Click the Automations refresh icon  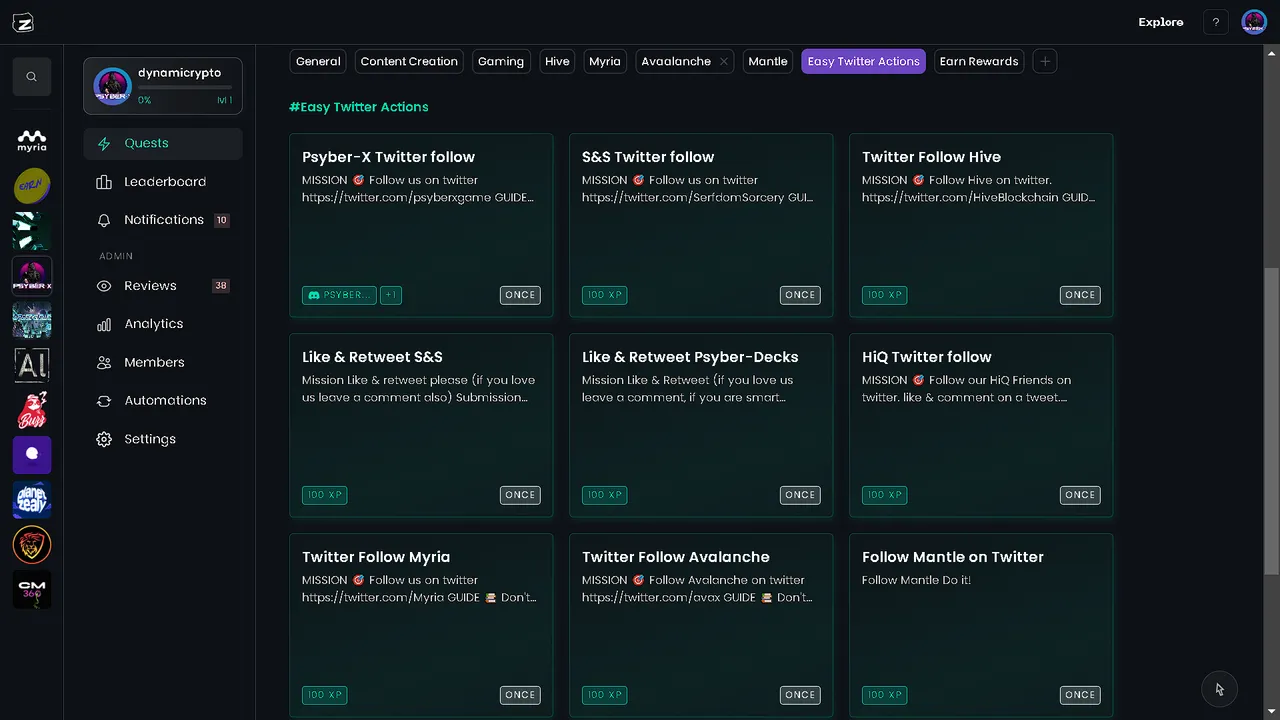tap(104, 401)
